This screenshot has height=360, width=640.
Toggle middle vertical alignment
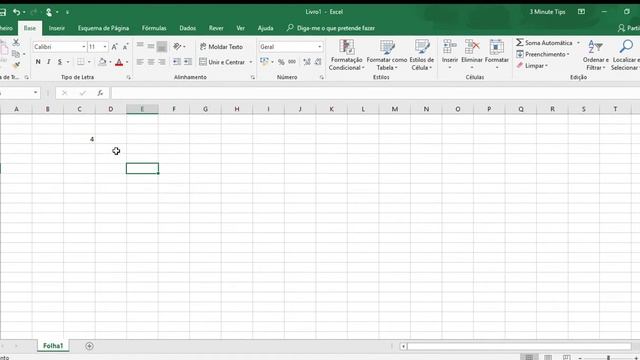tap(151, 47)
